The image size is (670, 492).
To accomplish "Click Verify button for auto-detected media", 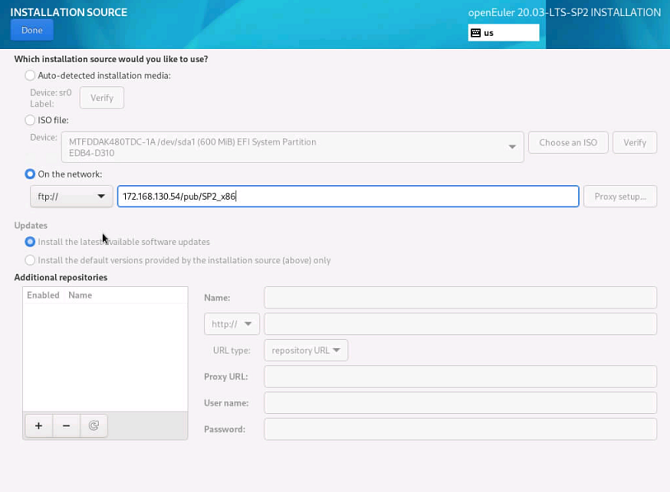I will (x=102, y=97).
